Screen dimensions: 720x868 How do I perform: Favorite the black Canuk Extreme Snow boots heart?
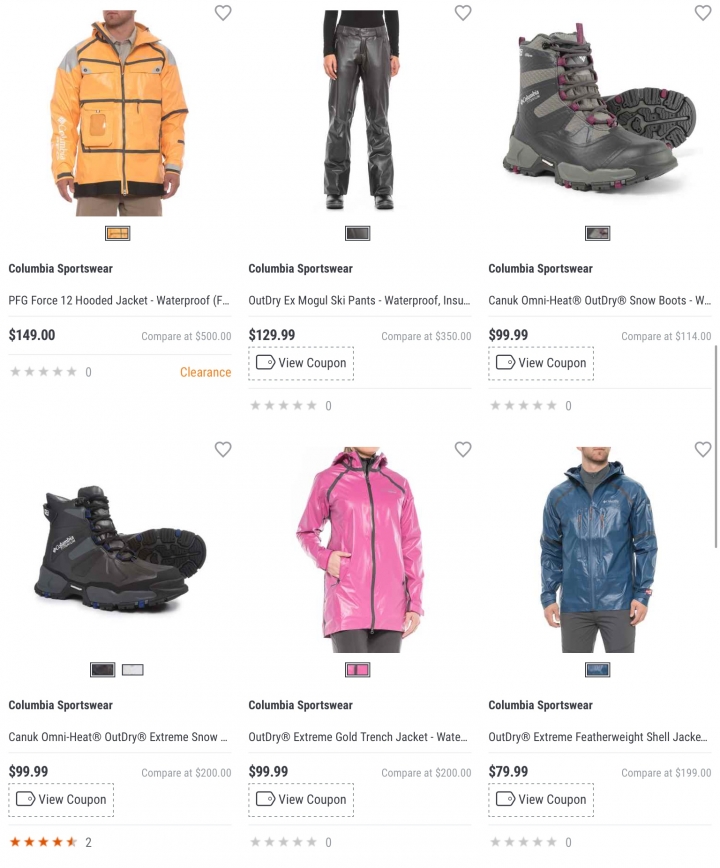[223, 449]
